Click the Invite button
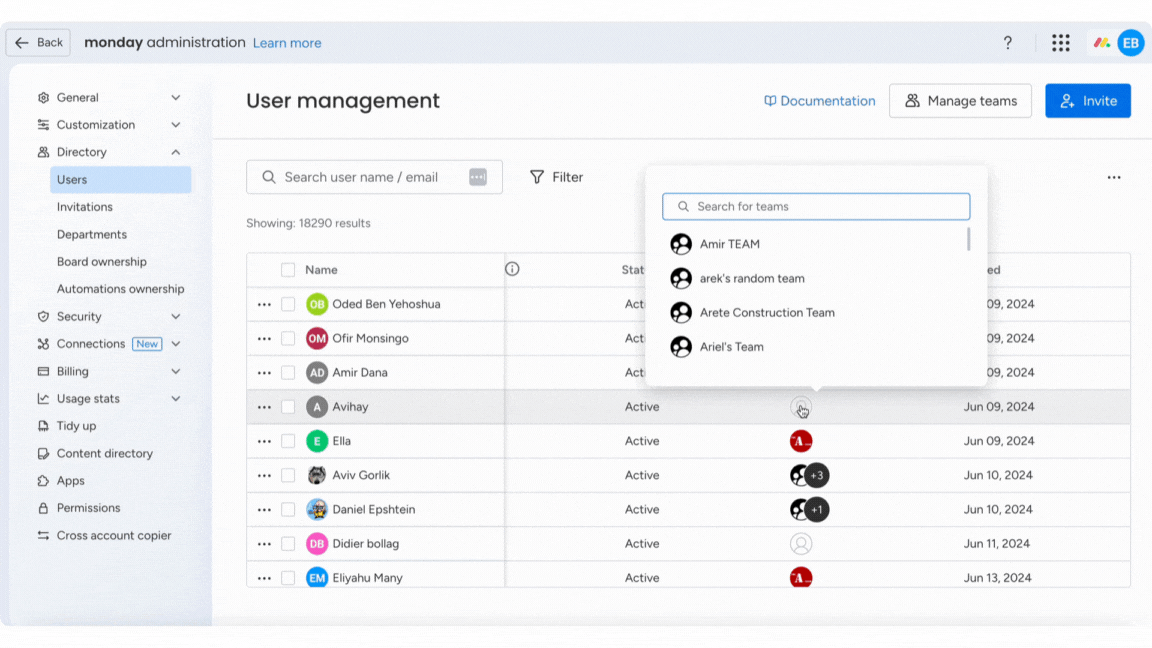1152x648 pixels. pos(1087,101)
